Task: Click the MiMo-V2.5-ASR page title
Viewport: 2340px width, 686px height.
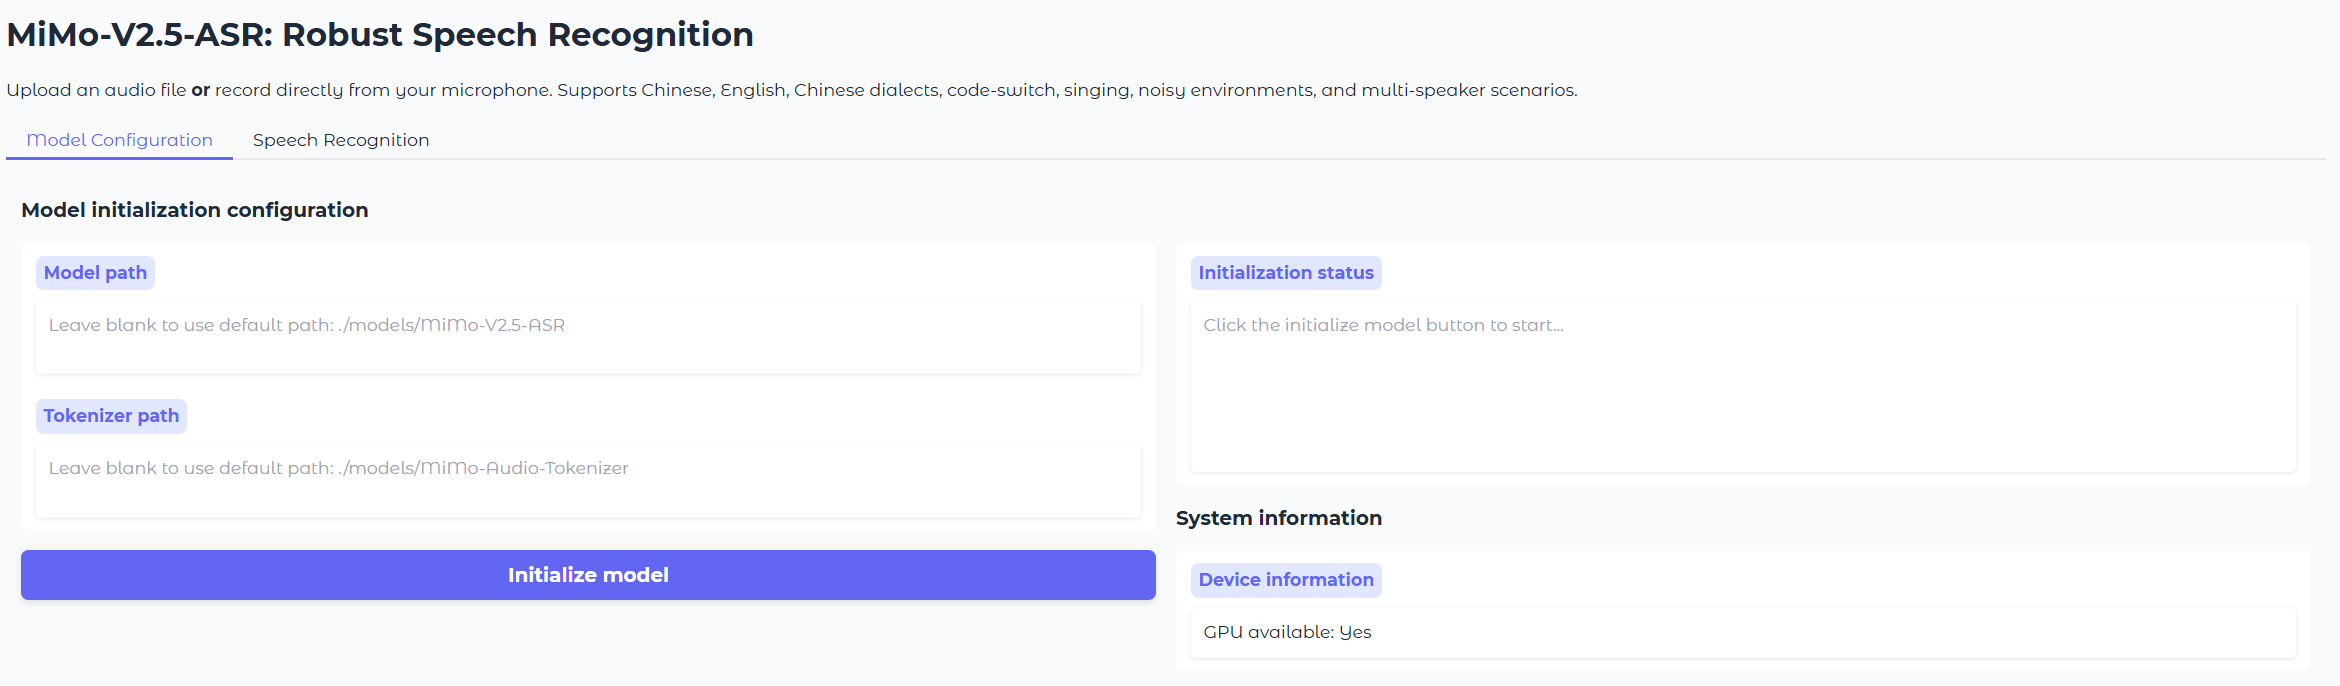Action: click(380, 35)
